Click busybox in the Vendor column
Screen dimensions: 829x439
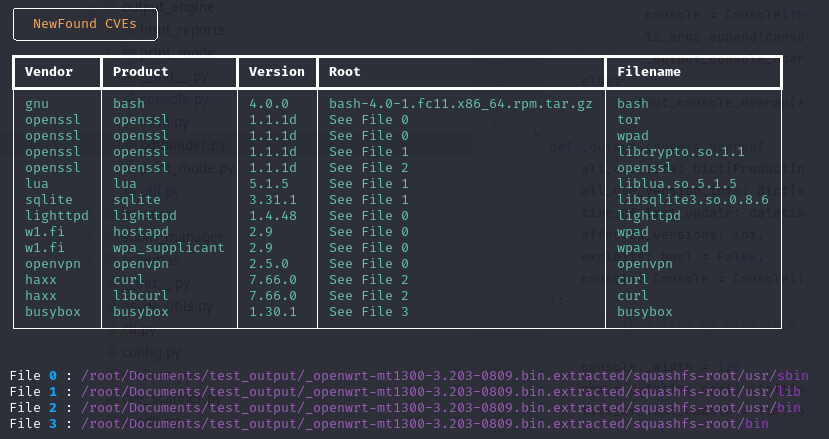[x=53, y=312]
